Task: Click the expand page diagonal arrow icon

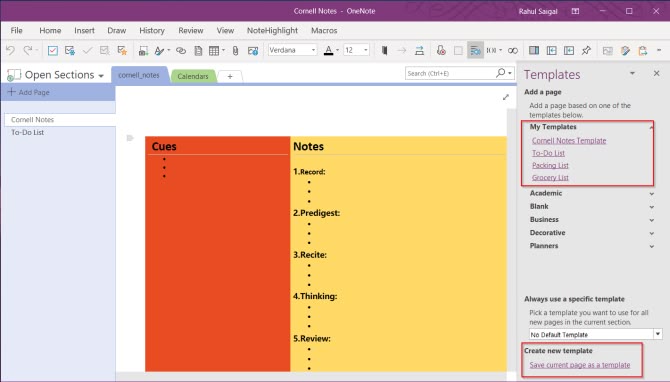Action: [x=506, y=97]
